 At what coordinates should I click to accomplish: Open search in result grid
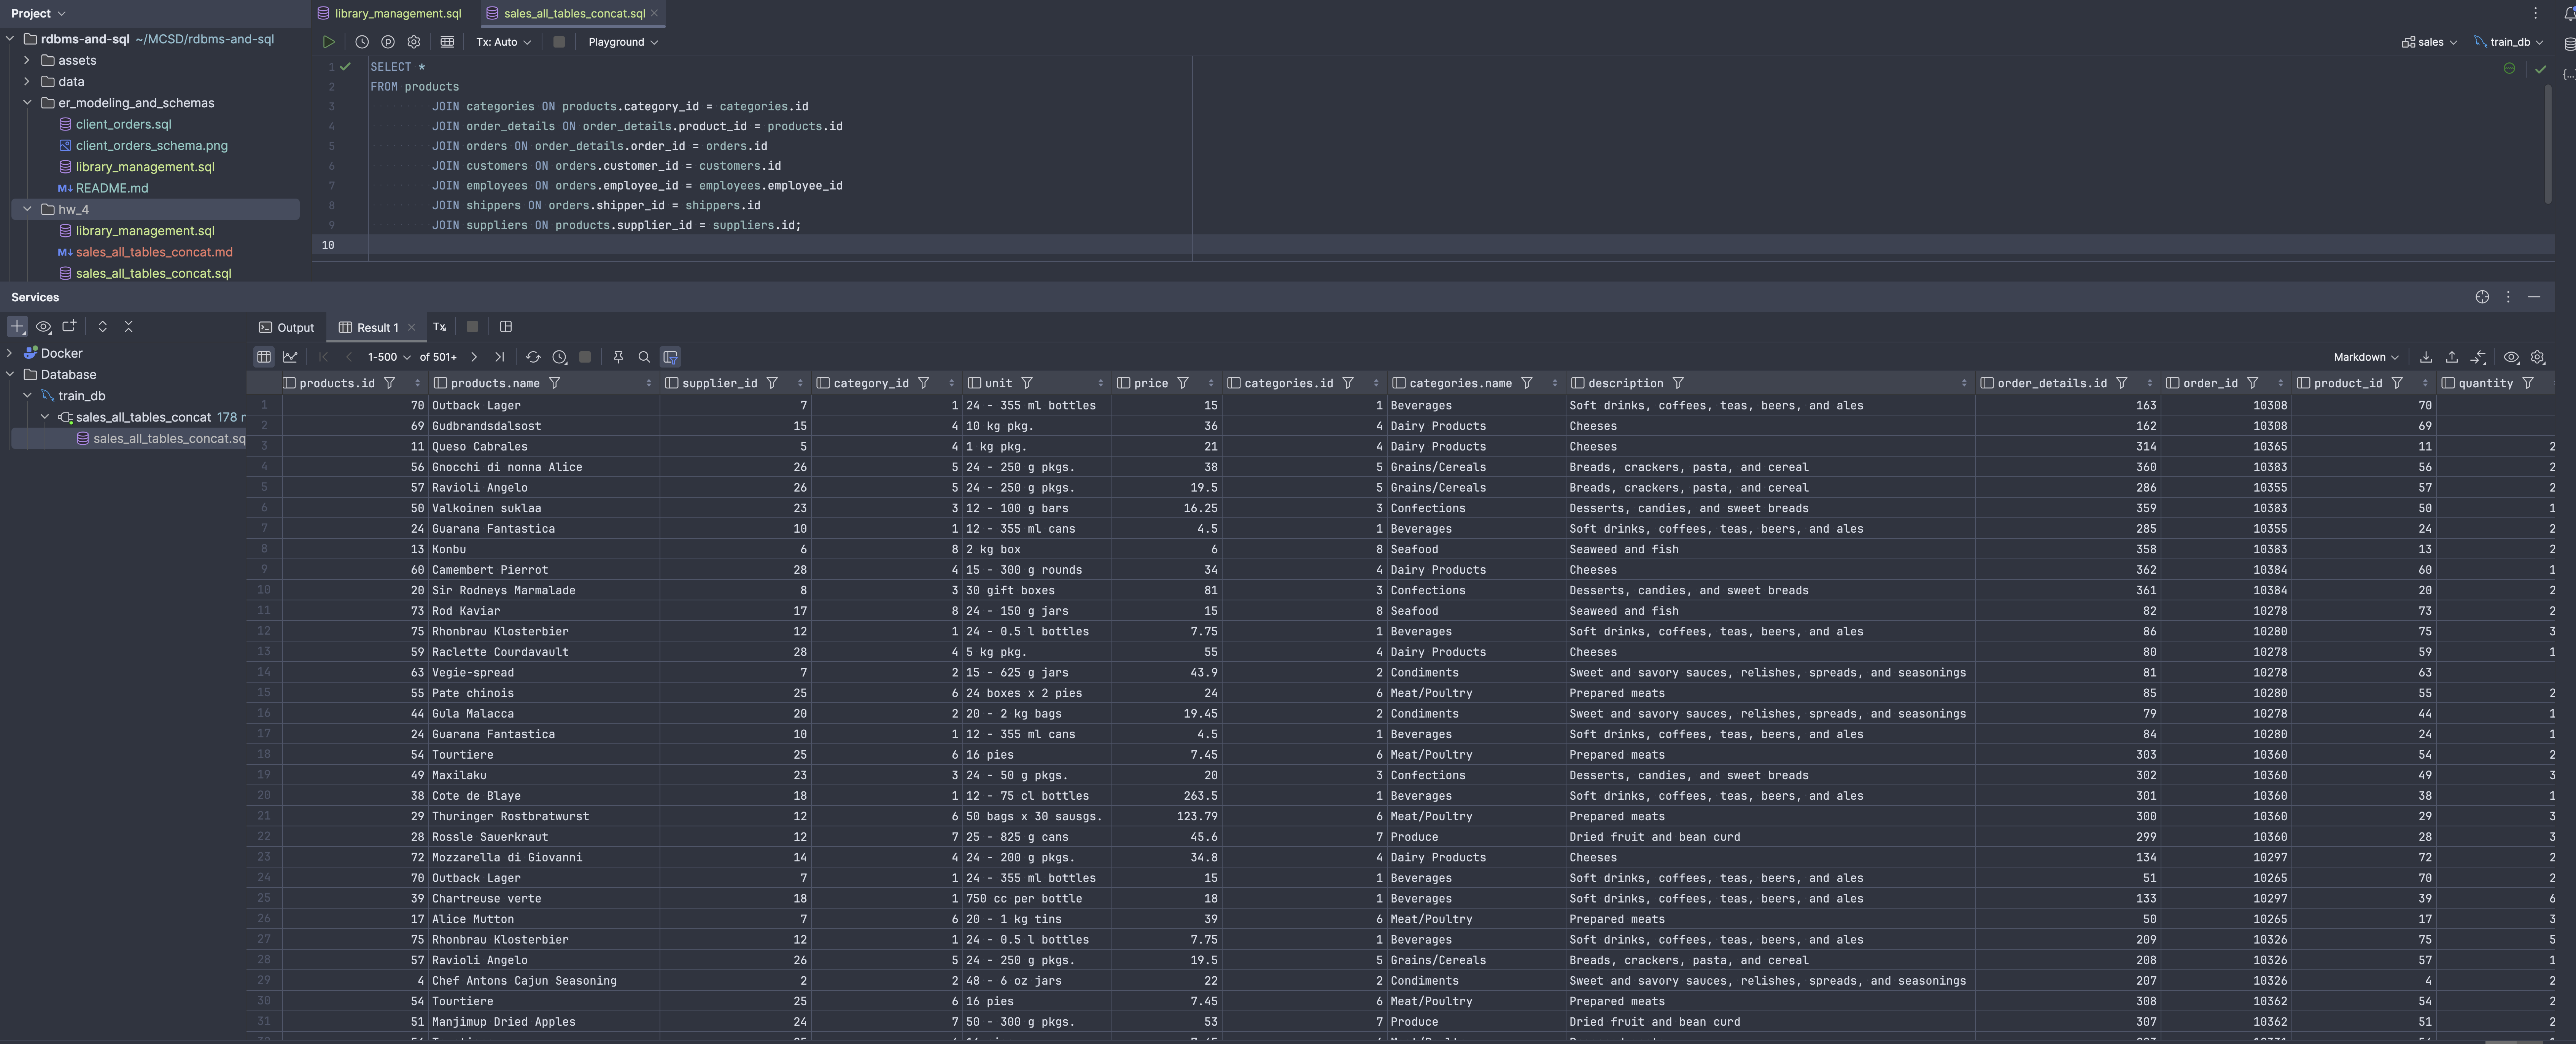tap(644, 357)
